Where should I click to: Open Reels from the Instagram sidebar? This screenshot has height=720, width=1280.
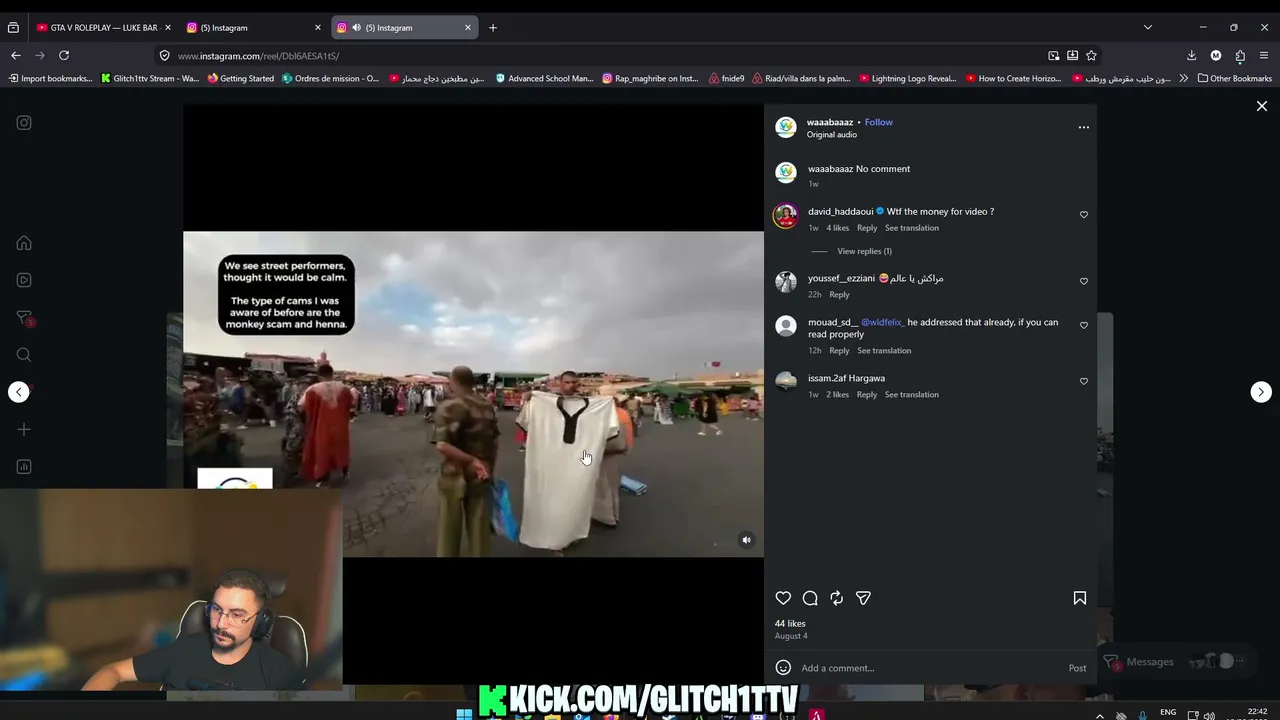[24, 280]
